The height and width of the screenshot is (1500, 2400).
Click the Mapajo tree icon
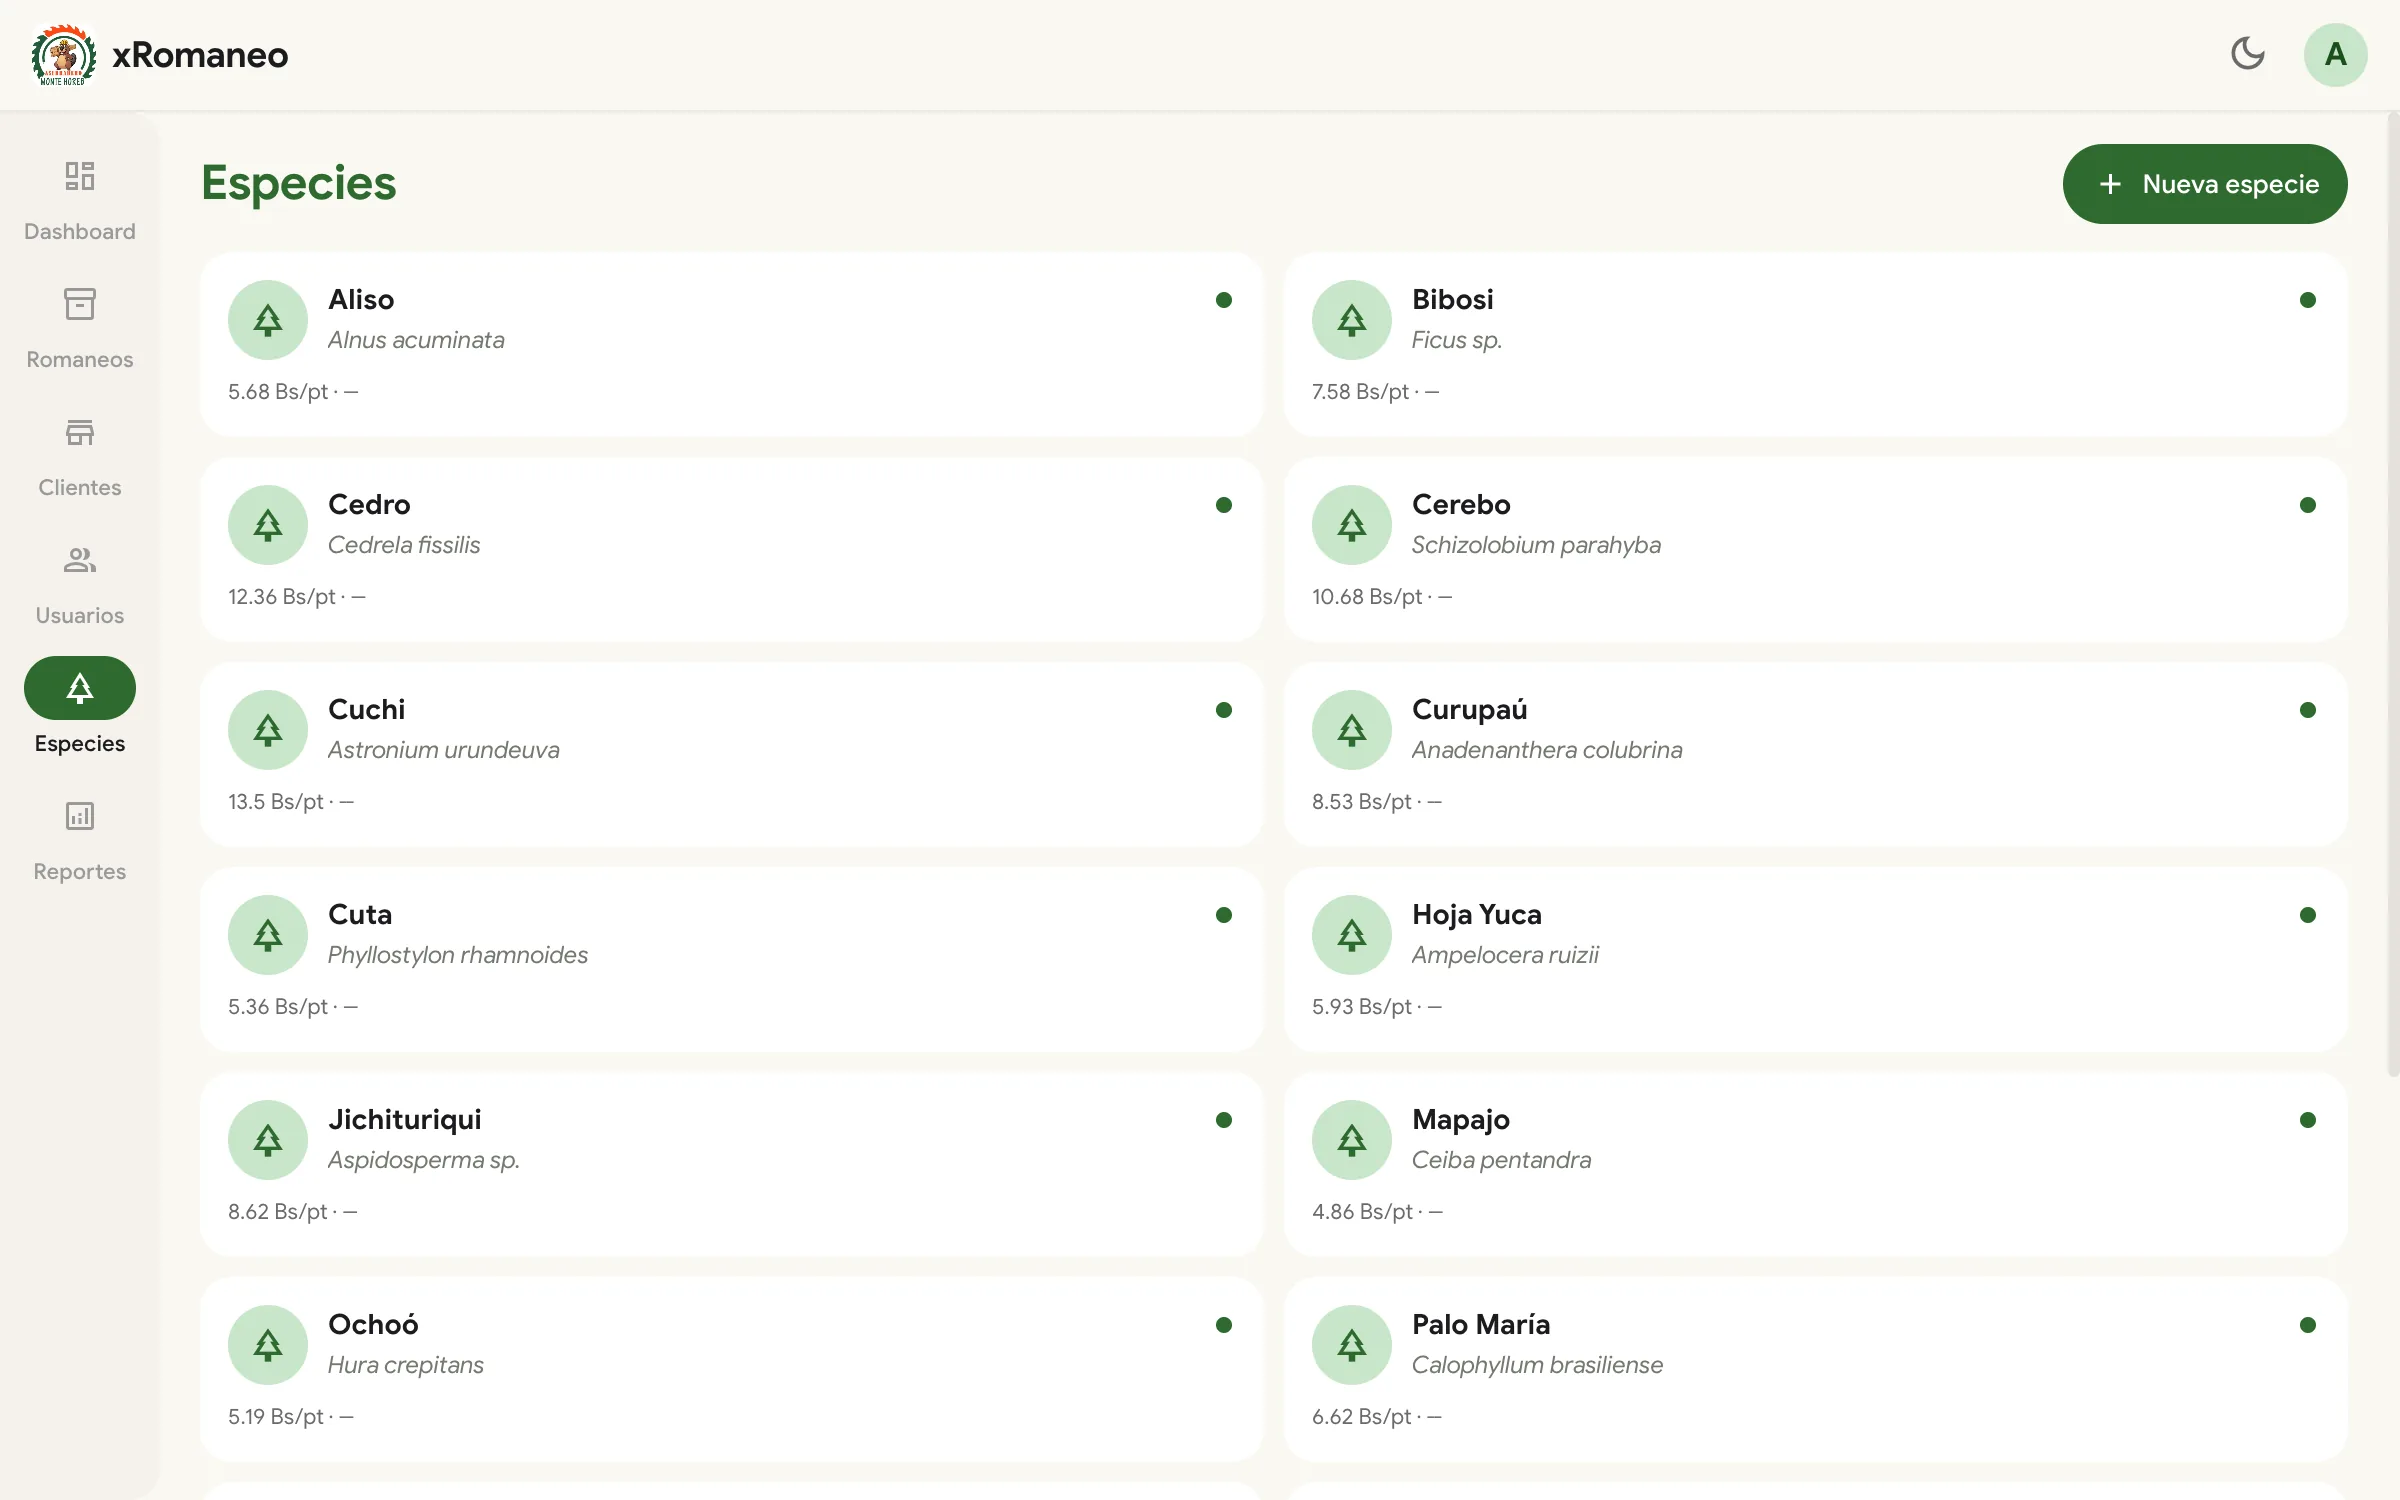1352,1140
